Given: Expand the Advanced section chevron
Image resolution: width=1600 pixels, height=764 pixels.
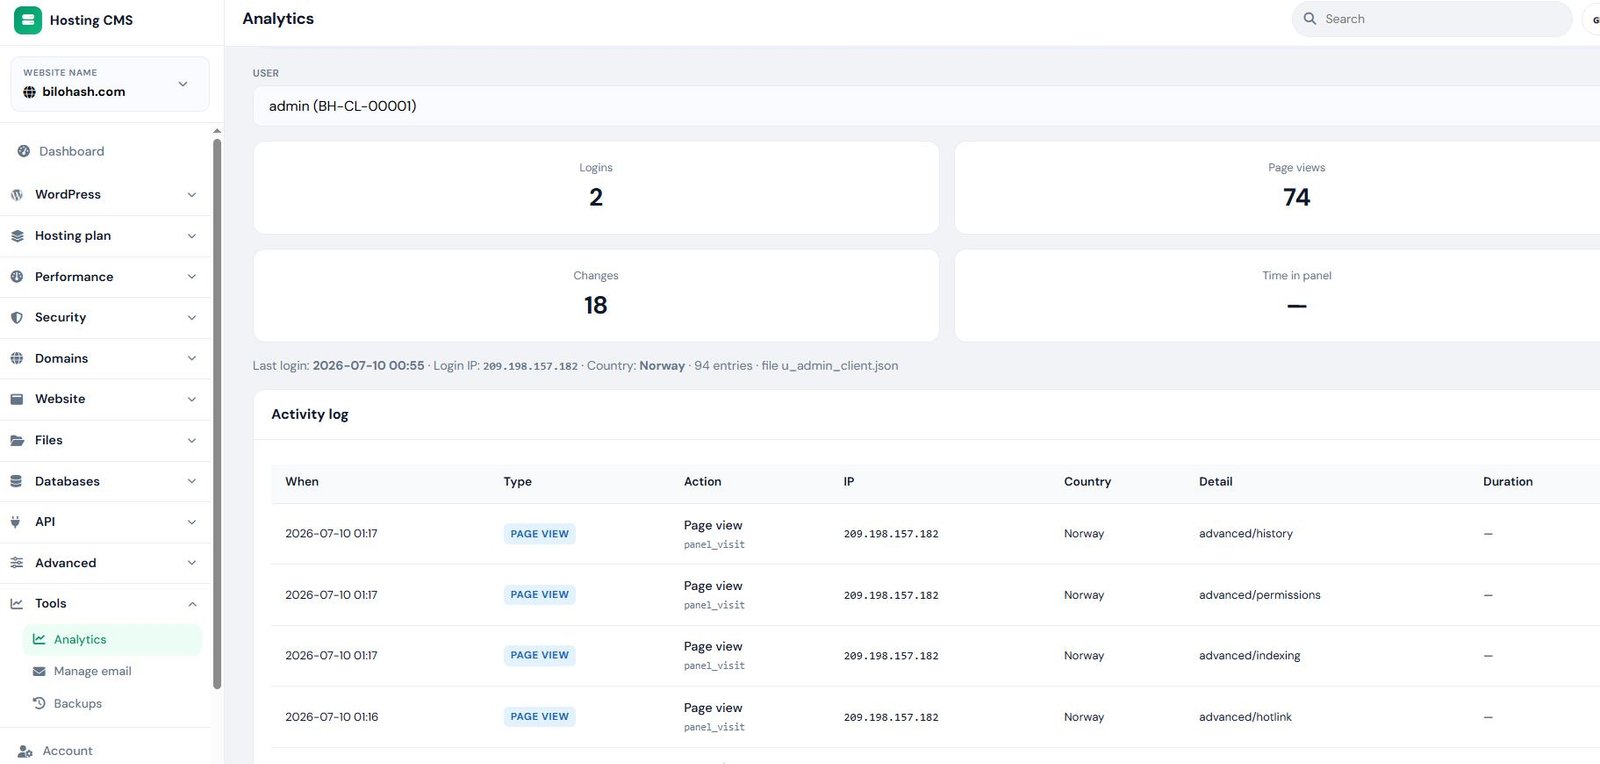Looking at the screenshot, I should tap(192, 563).
